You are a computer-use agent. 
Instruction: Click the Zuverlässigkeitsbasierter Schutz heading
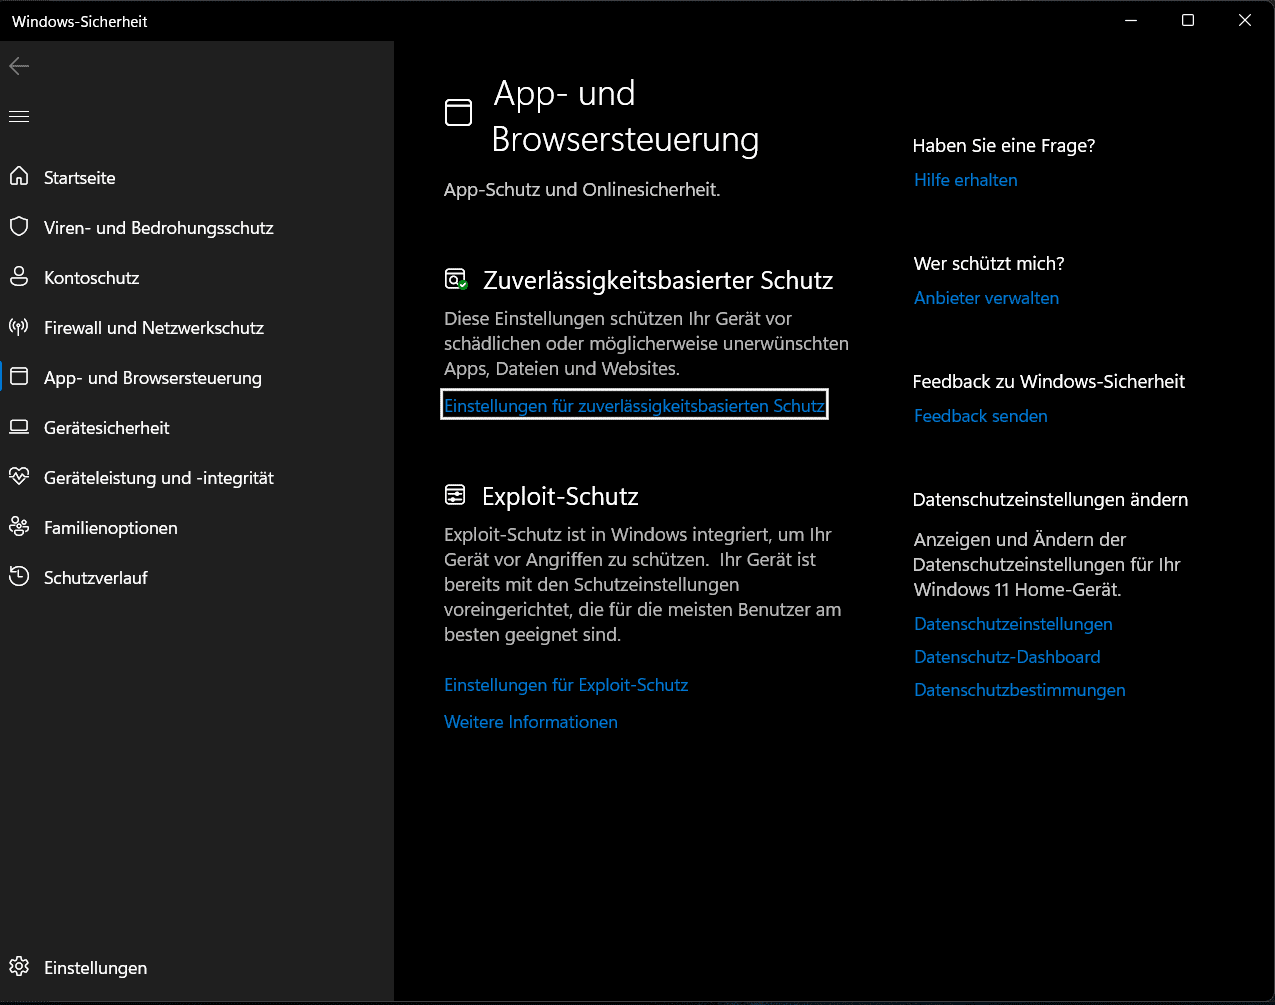click(x=658, y=281)
